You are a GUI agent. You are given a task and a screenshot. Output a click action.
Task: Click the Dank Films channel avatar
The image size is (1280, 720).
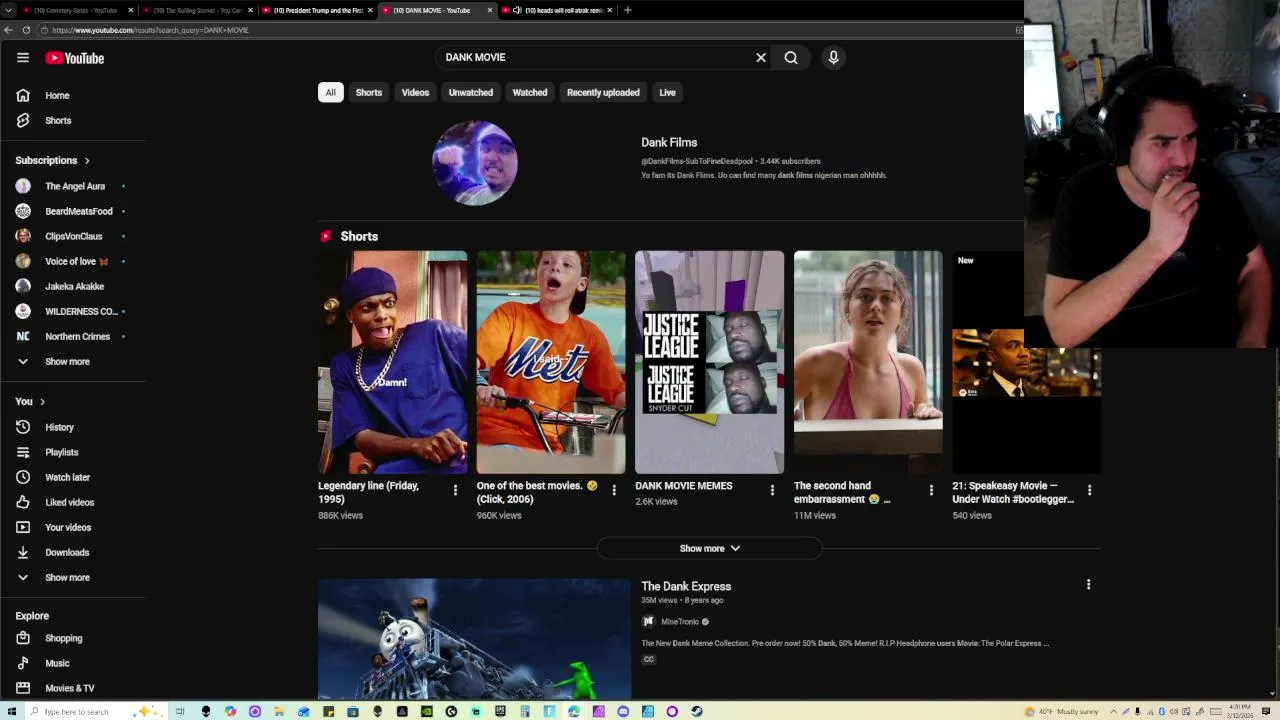tap(475, 163)
